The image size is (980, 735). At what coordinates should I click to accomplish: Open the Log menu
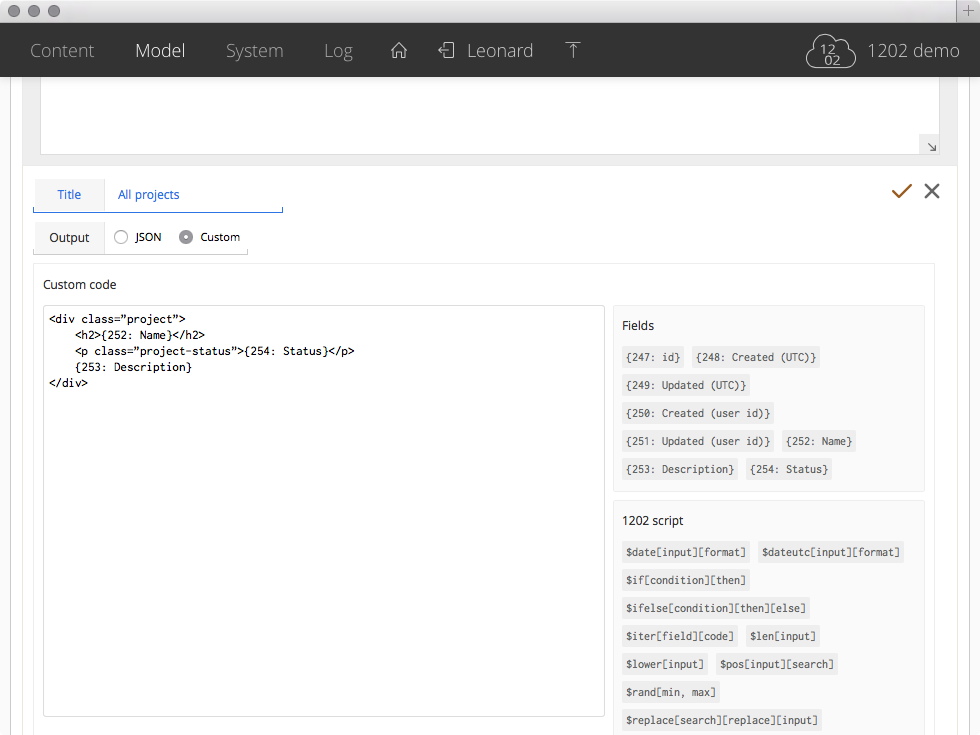tap(338, 51)
